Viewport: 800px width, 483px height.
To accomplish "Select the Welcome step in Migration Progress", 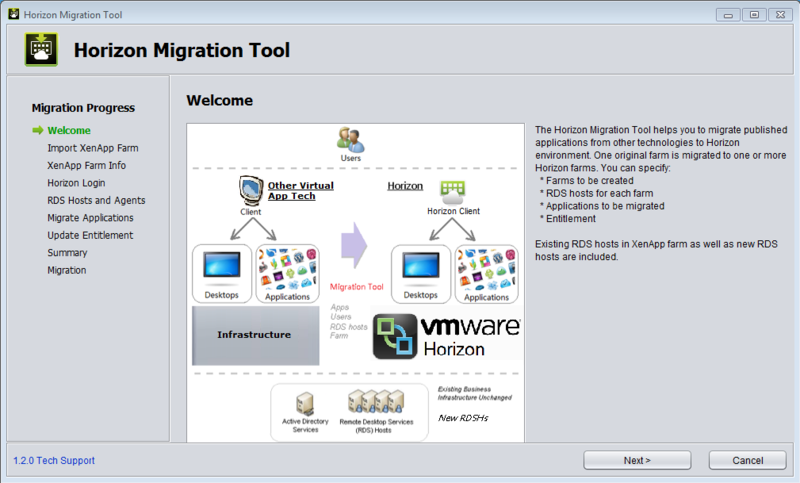I will pyautogui.click(x=69, y=131).
